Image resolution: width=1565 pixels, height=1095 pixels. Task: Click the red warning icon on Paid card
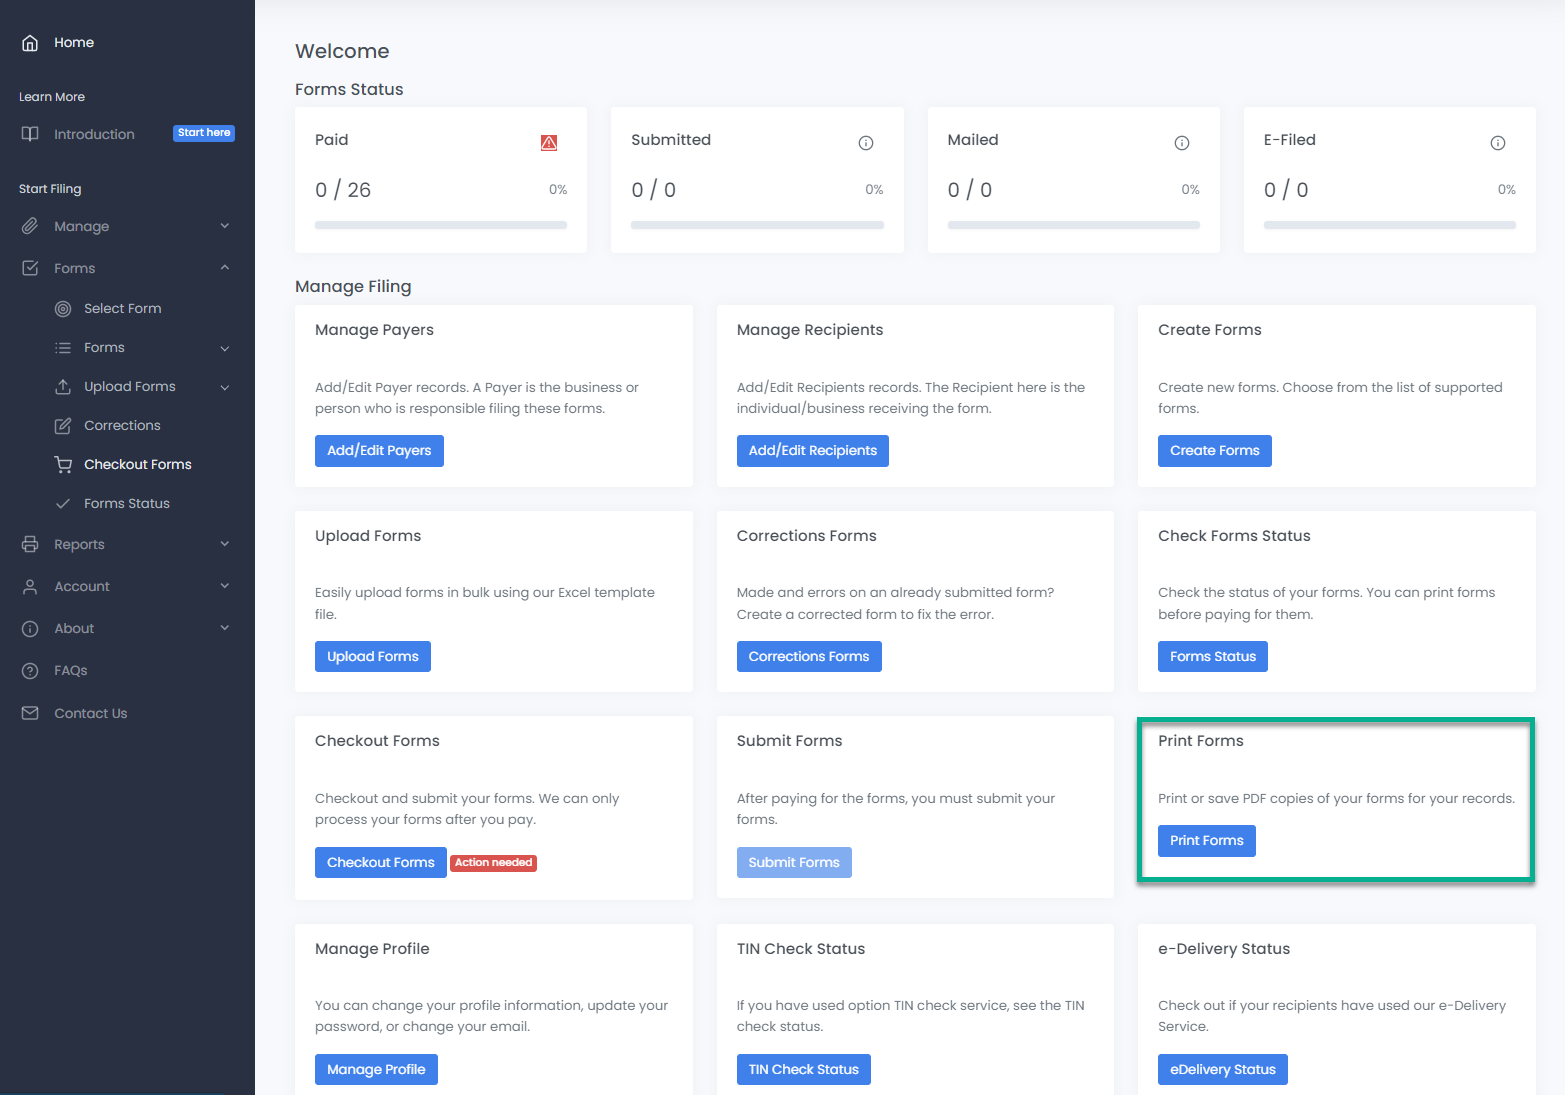point(549,143)
